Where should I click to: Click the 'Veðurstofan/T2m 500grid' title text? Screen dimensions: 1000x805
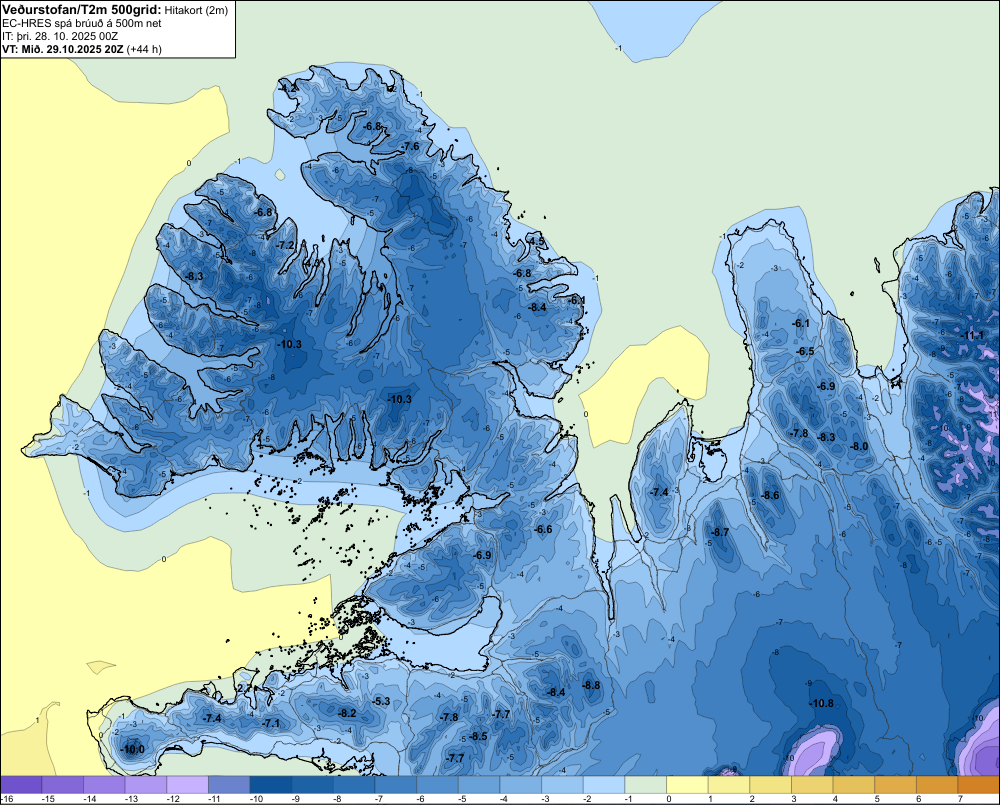pos(81,9)
